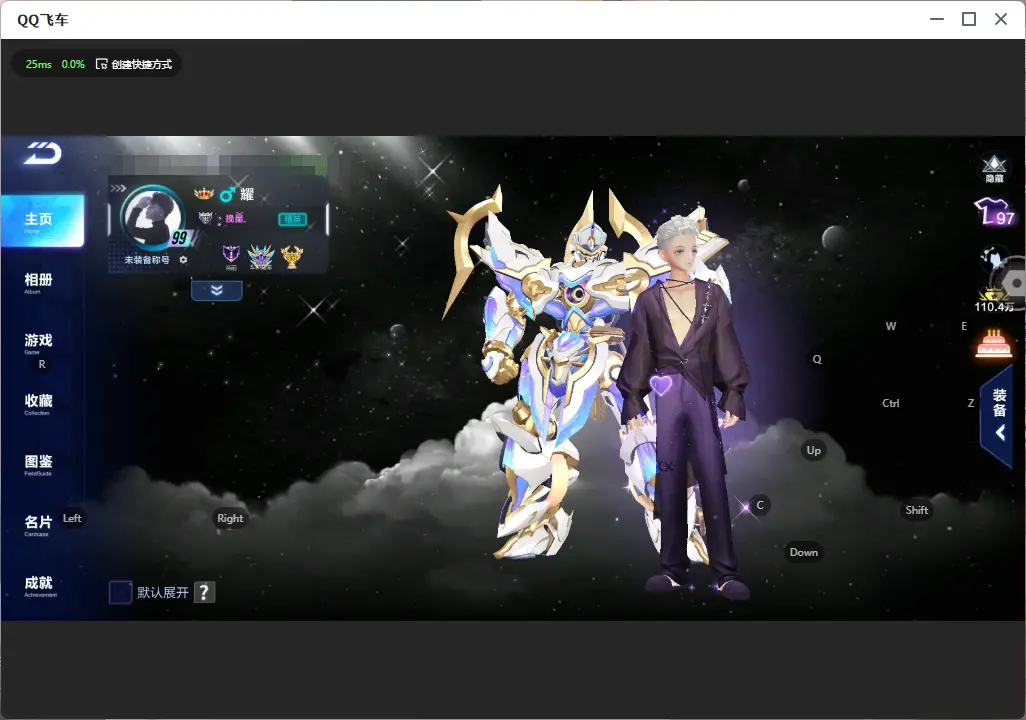Click the player avatar portrait
The height and width of the screenshot is (720, 1026).
tap(152, 217)
